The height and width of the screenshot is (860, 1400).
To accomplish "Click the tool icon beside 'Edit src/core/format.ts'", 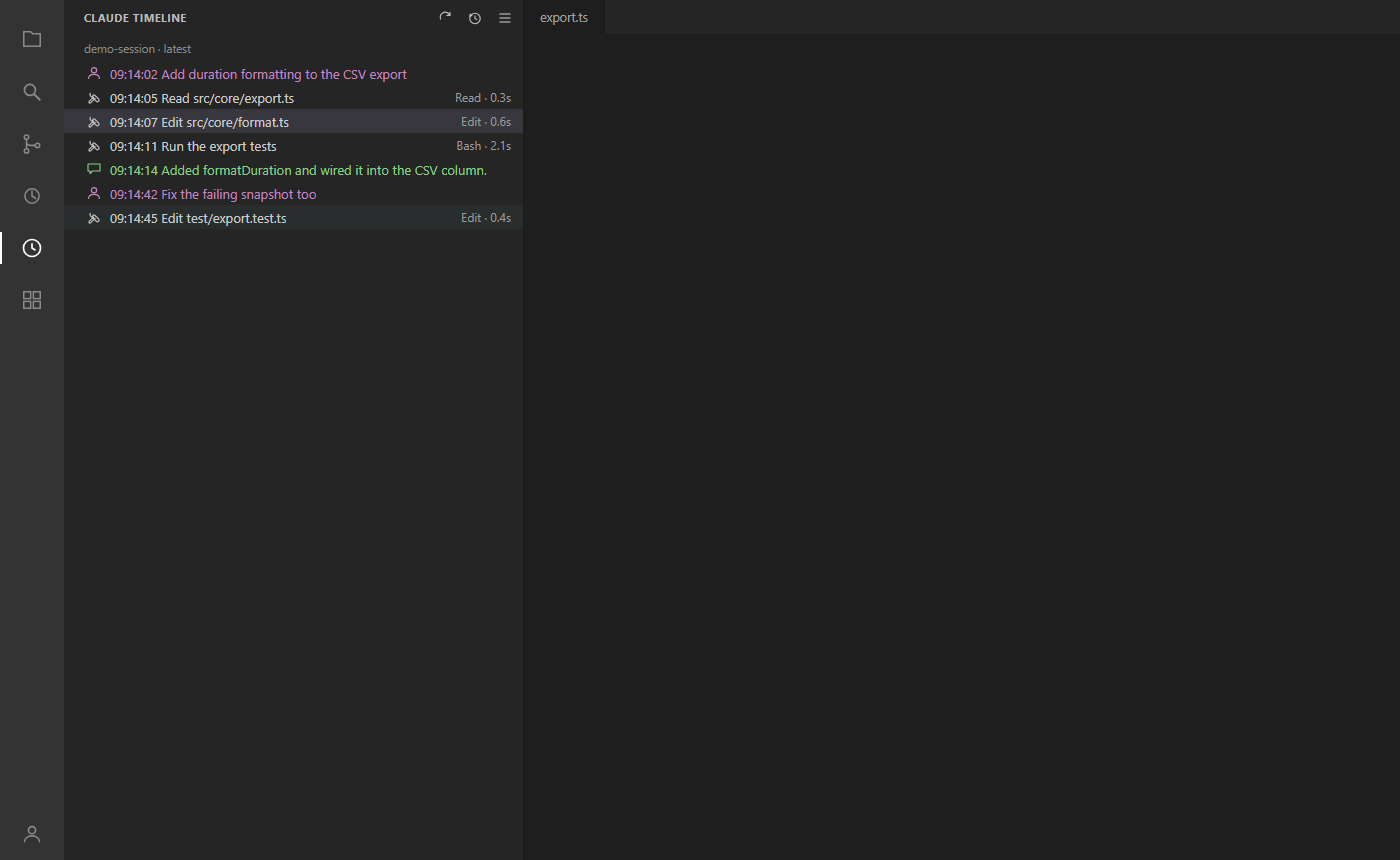I will (94, 122).
